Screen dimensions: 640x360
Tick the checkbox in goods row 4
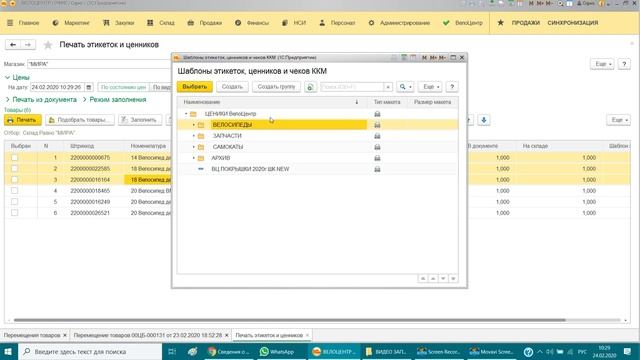[x=15, y=191]
